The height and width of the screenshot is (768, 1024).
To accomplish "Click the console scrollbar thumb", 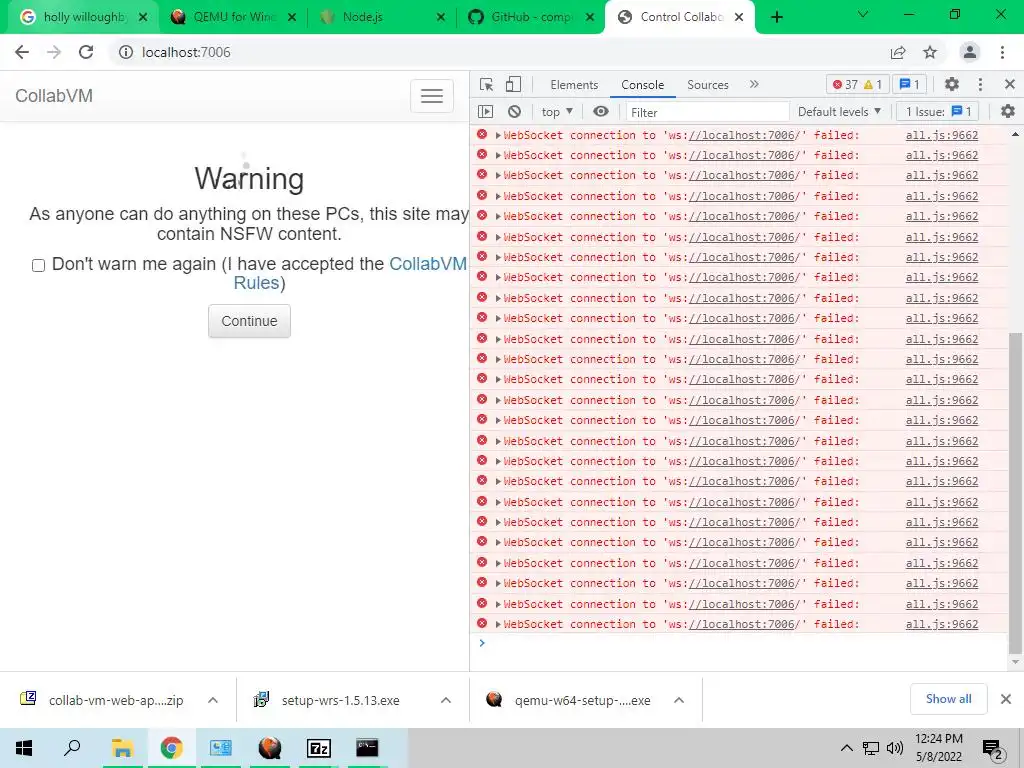I will [1014, 493].
